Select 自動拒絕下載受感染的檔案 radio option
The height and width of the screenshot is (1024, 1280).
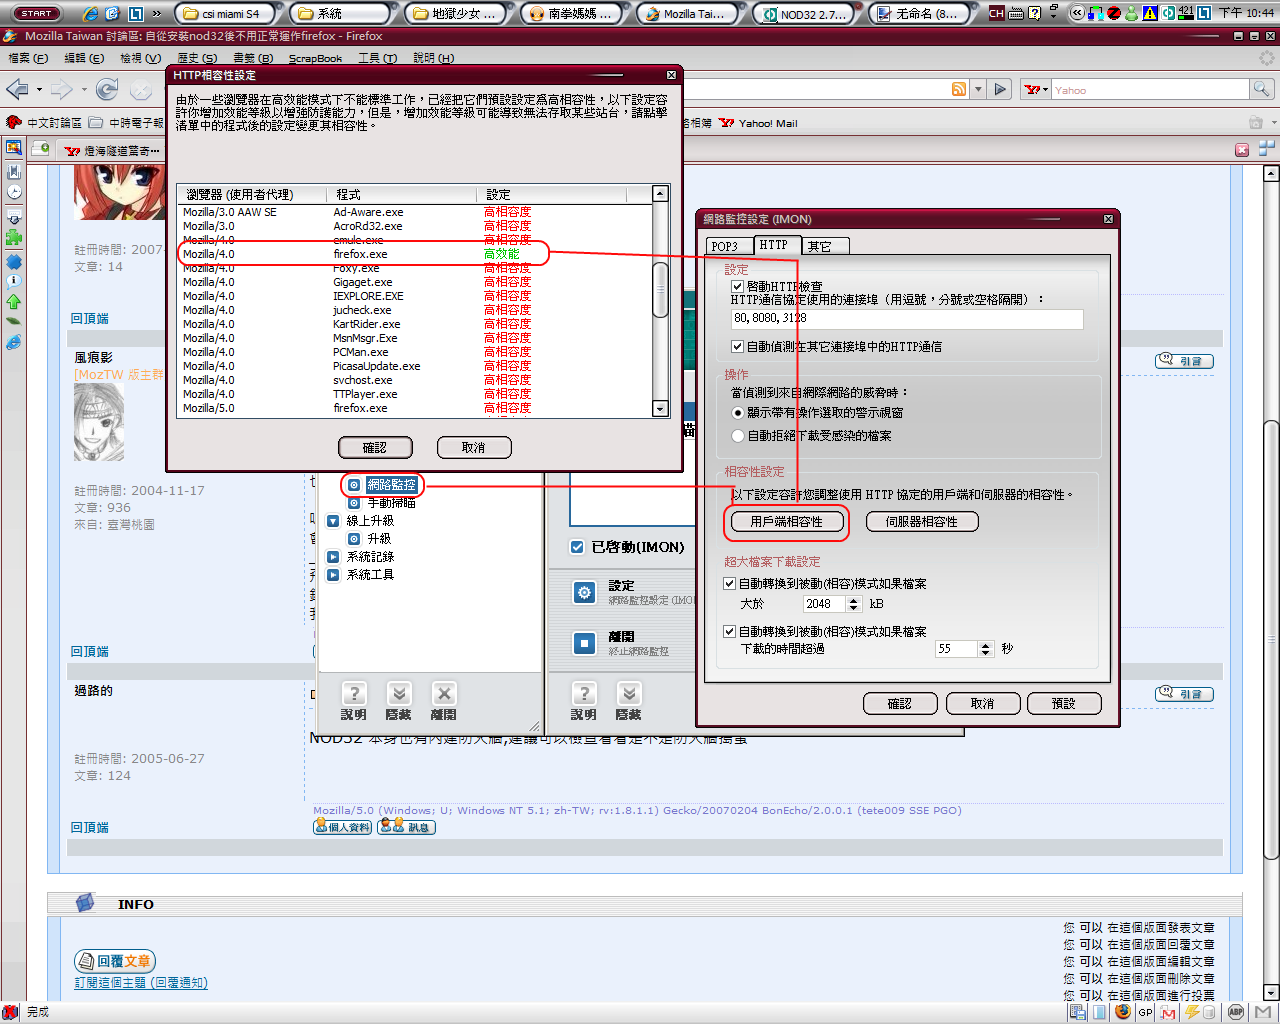pos(738,436)
